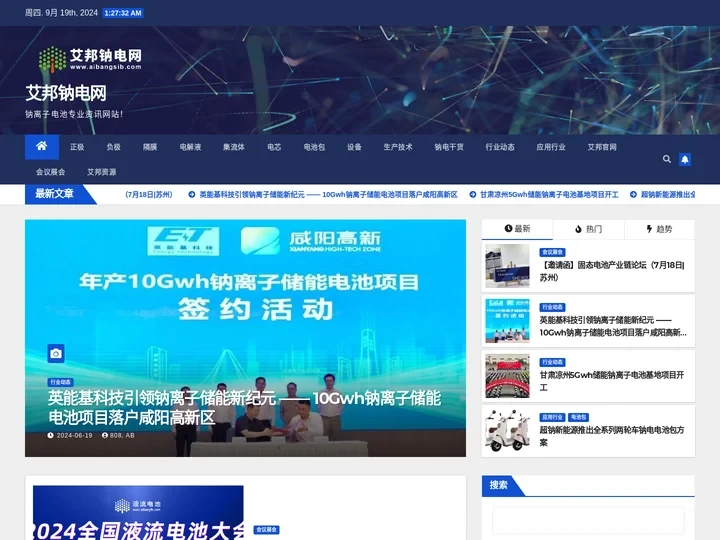The width and height of the screenshot is (720, 540).
Task: Open the 钠电干货 menu item
Action: point(449,147)
